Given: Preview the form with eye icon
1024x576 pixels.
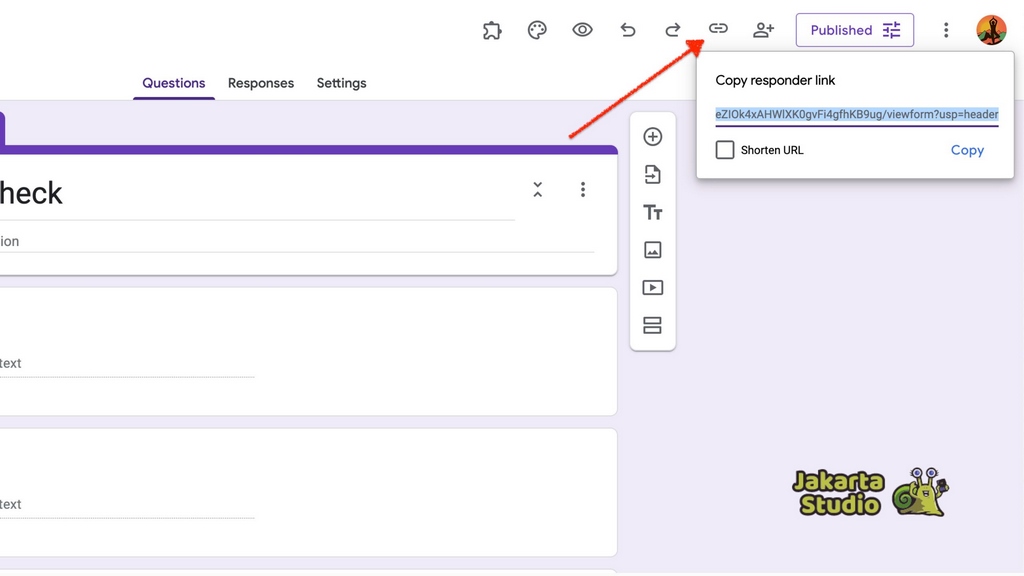Looking at the screenshot, I should click(582, 30).
